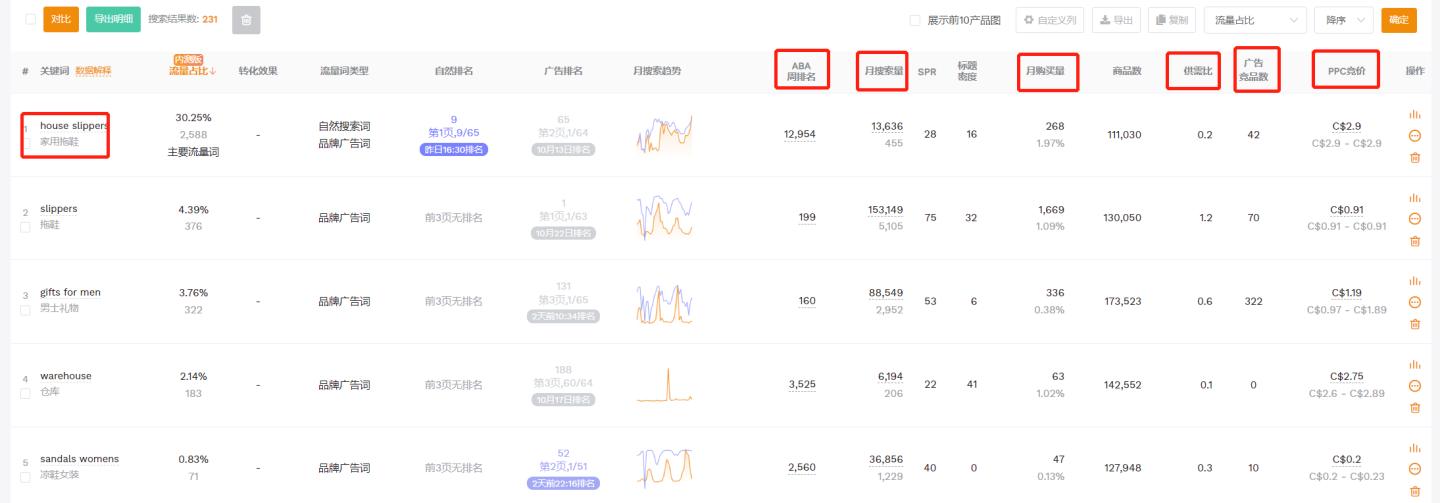Open bar chart icon for warehouse row
Viewport: 1440px width, 503px height.
[x=1414, y=365]
